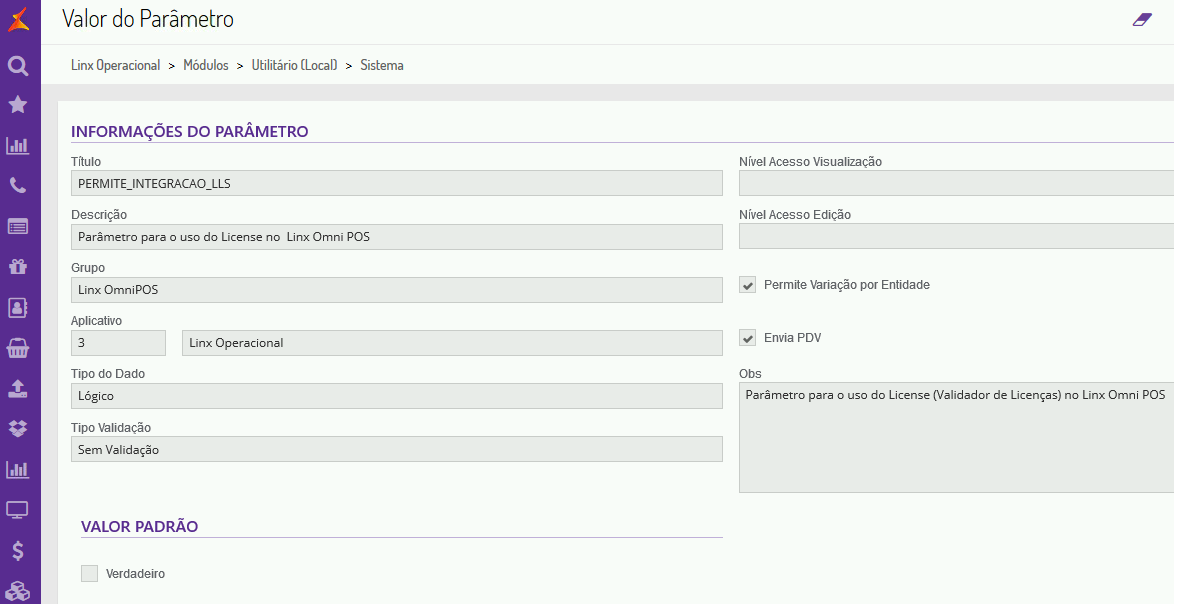Screen dimensions: 1179x604
Task: Open Utilitário (Local) breadcrumb link
Action: click(x=294, y=65)
